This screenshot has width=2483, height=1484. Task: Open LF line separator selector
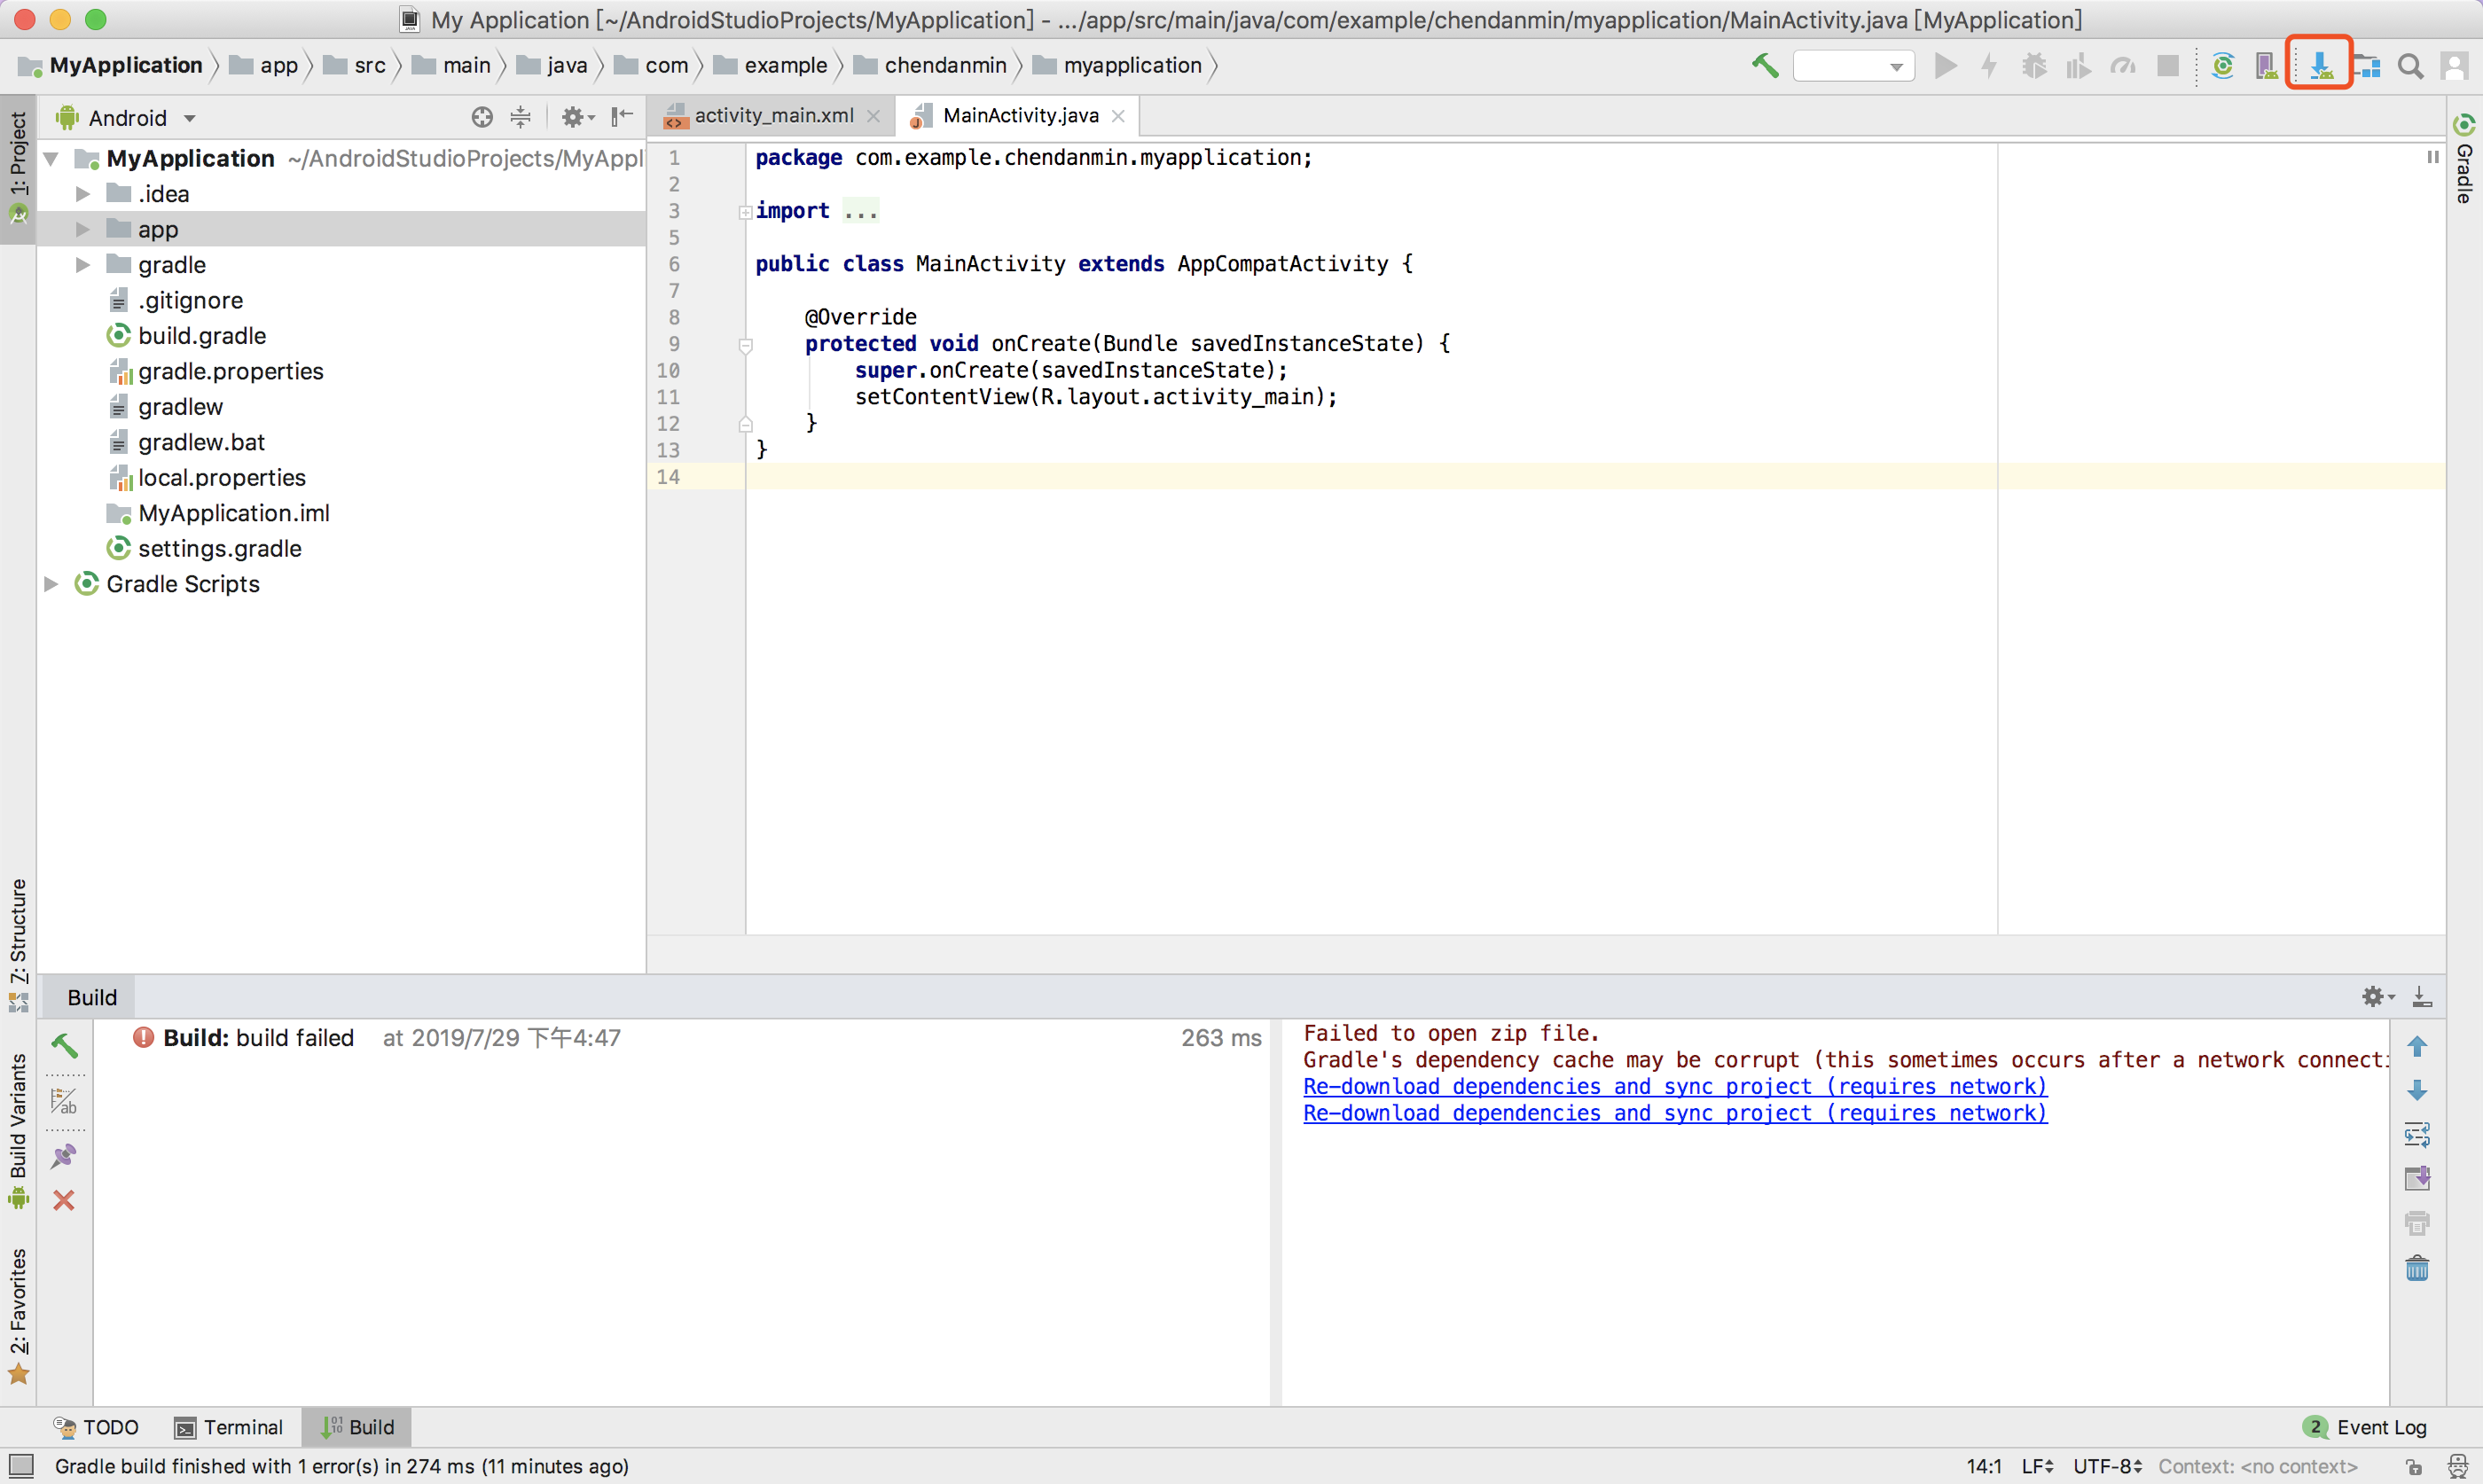(x=2037, y=1467)
